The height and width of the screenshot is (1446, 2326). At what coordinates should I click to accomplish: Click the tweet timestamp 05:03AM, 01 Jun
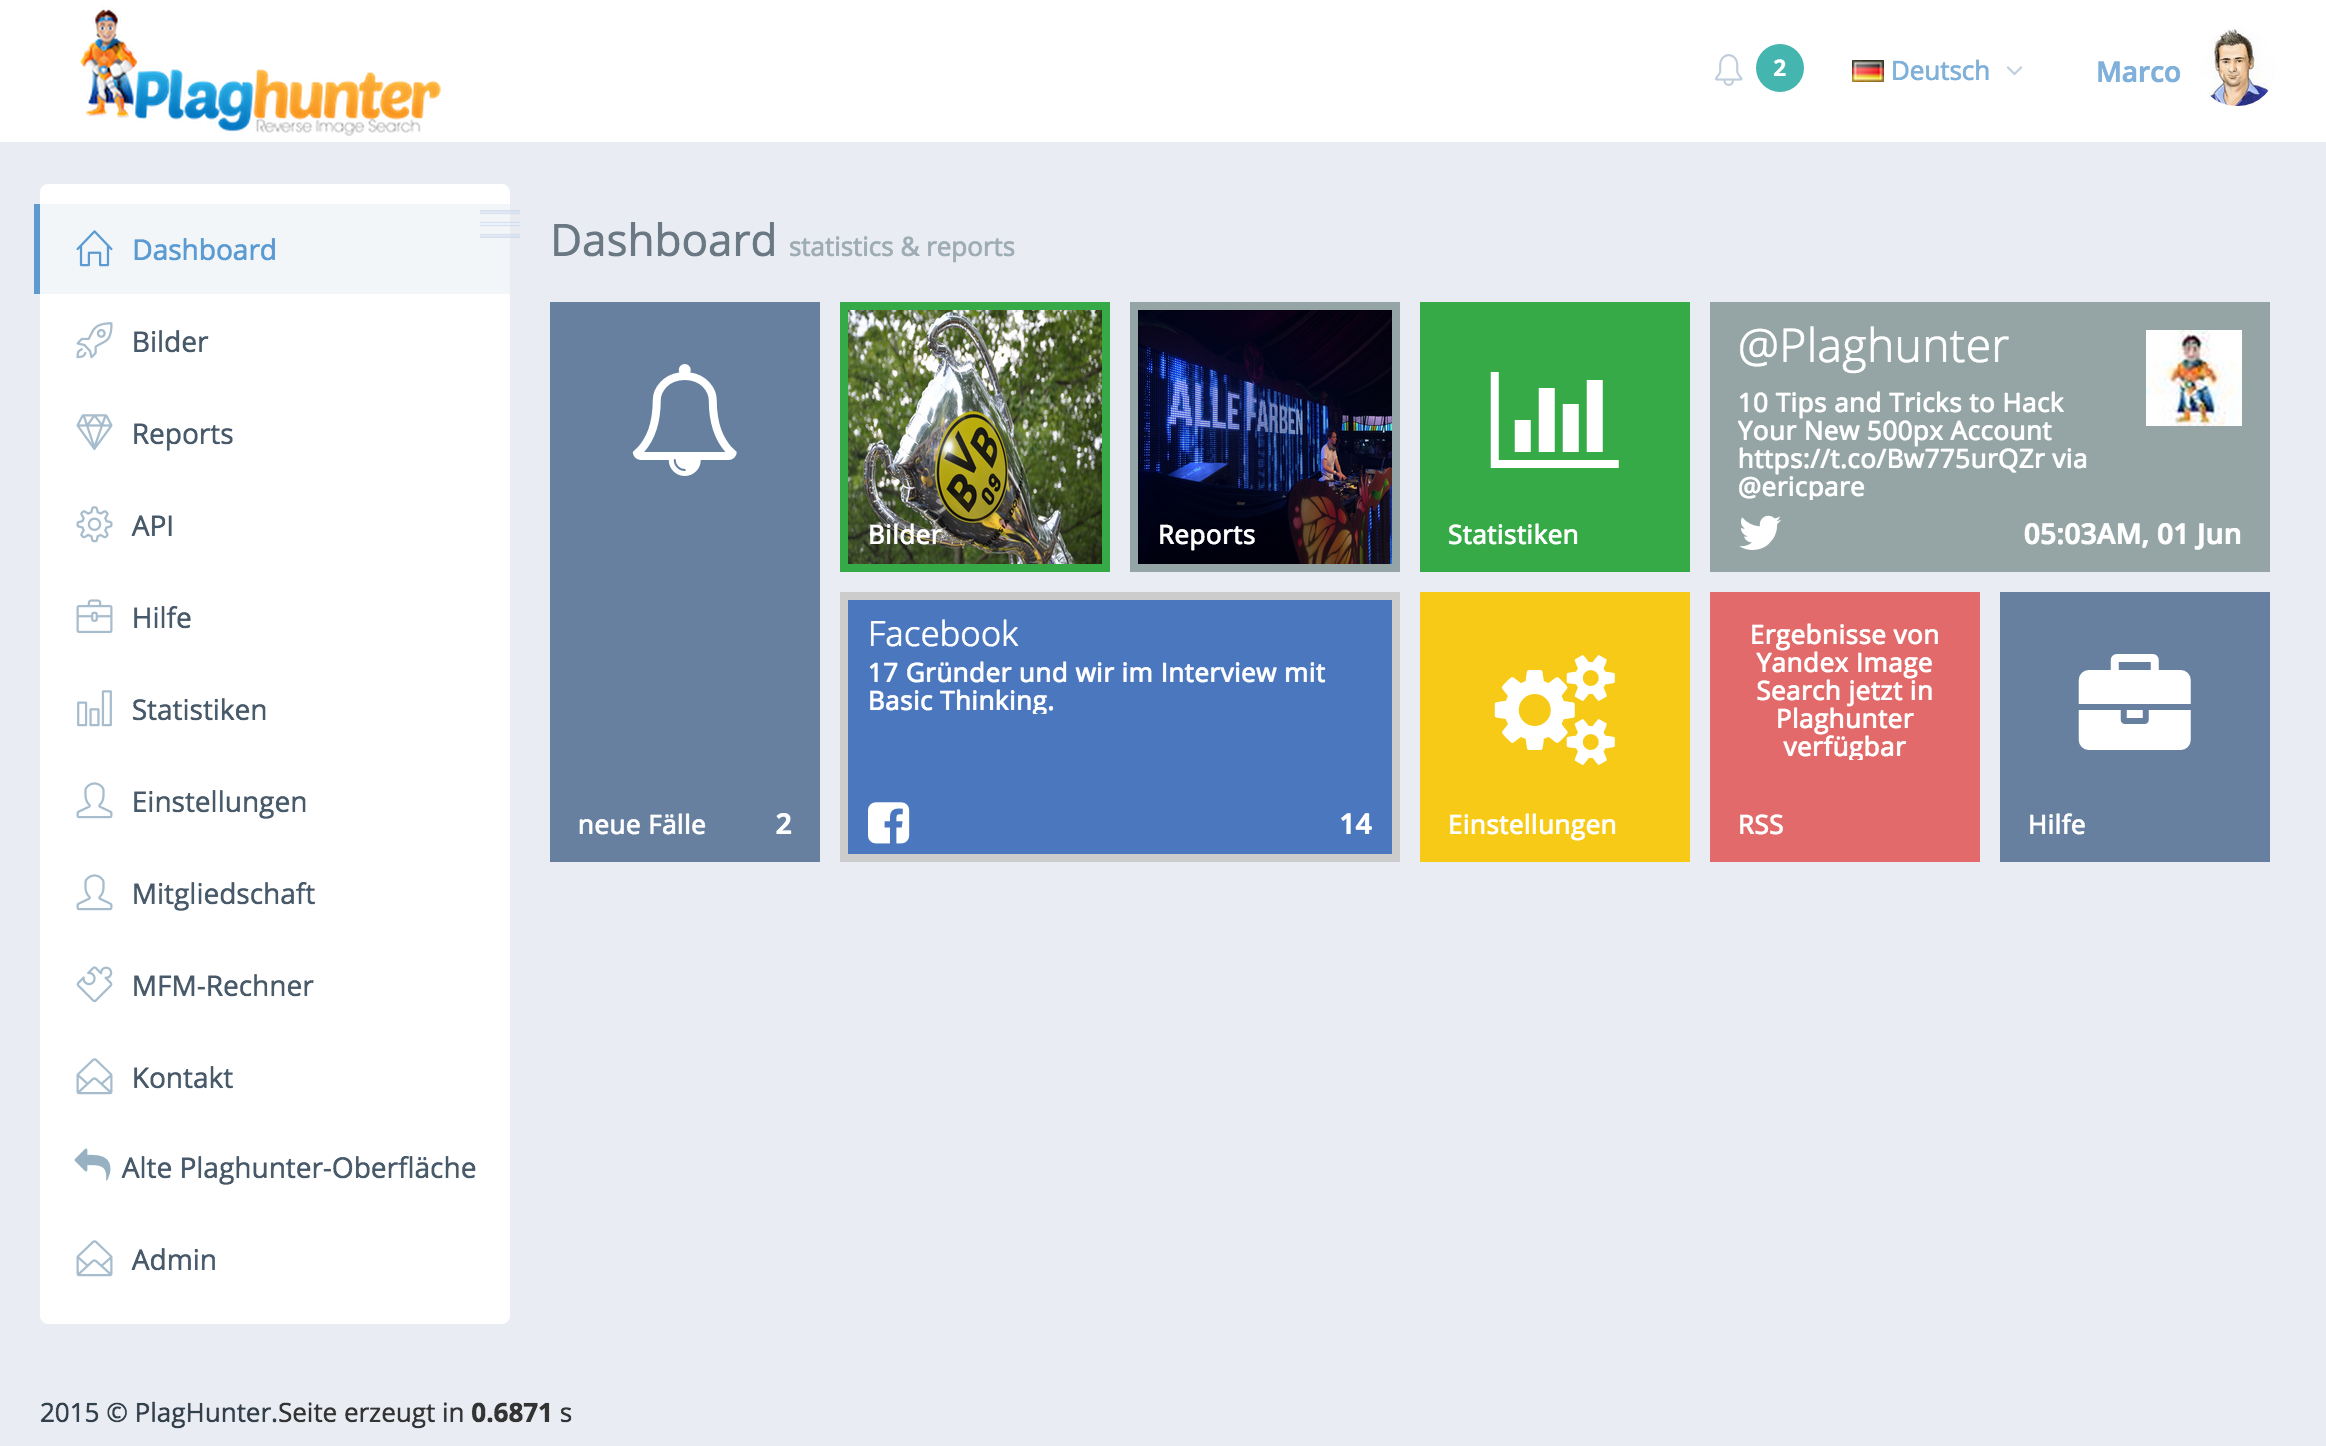click(2132, 534)
